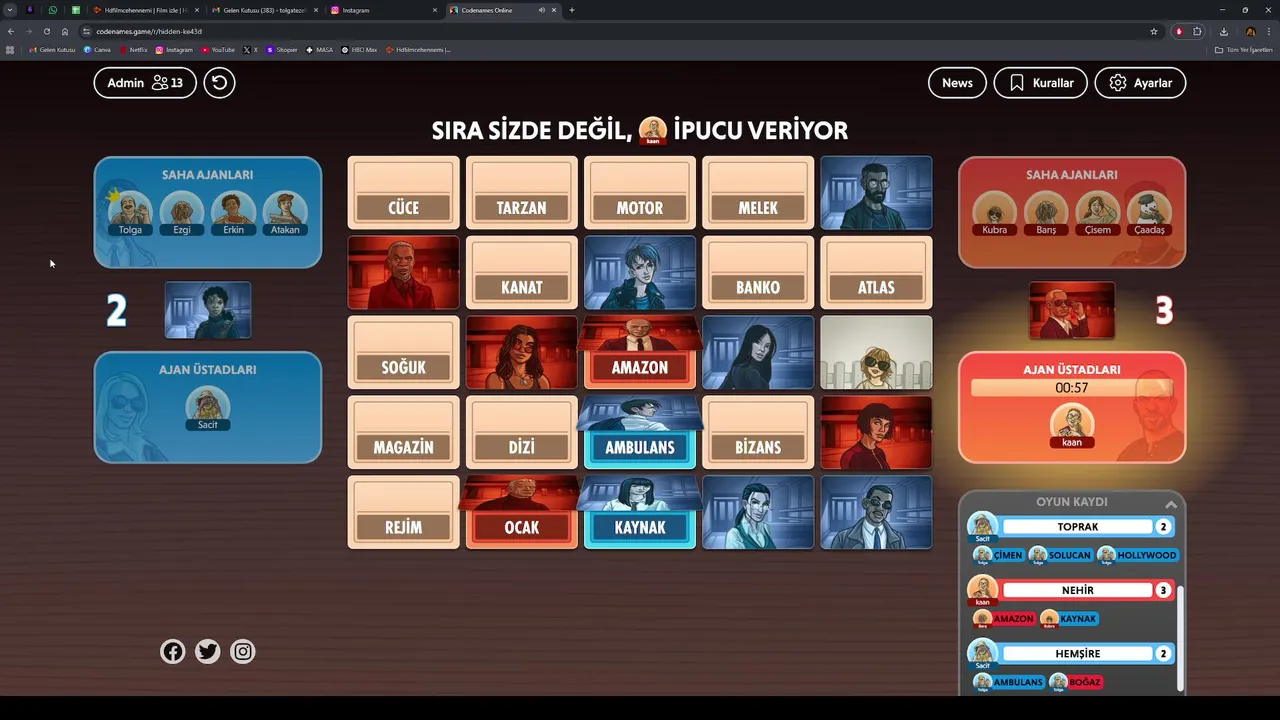The width and height of the screenshot is (1280, 720).
Task: Click Erkin's avatar in blue field agents
Action: pos(233,210)
